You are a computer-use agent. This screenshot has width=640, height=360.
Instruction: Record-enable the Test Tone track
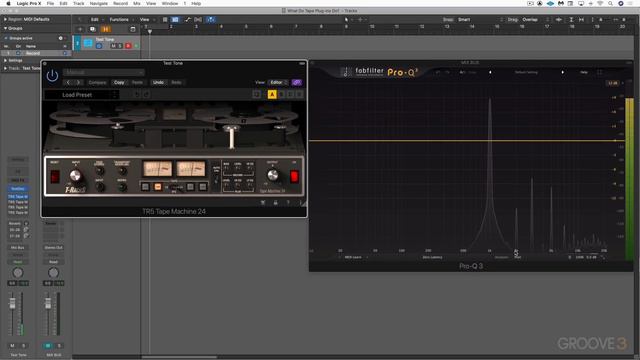pyautogui.click(x=128, y=46)
